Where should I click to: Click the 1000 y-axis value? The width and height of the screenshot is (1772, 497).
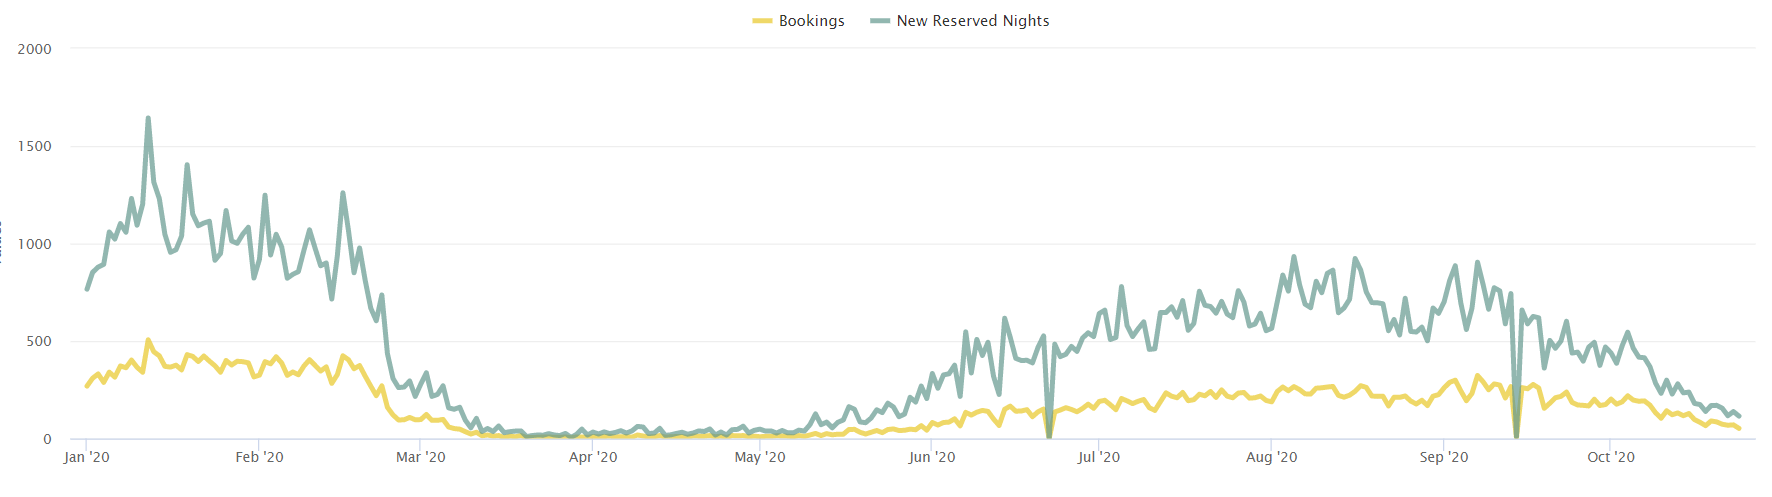click(35, 244)
